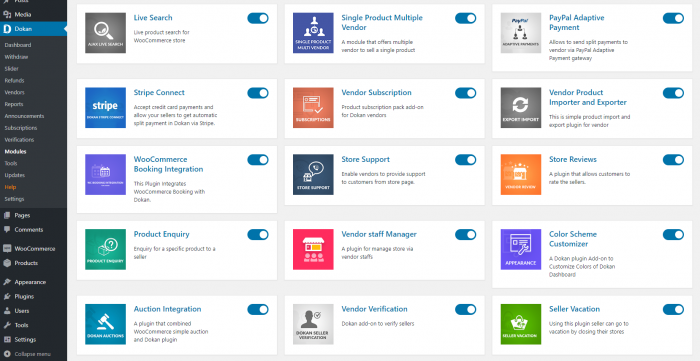Image resolution: width=700 pixels, height=361 pixels.
Task: Go to Vendors in Dokan menu
Action: tap(14, 92)
